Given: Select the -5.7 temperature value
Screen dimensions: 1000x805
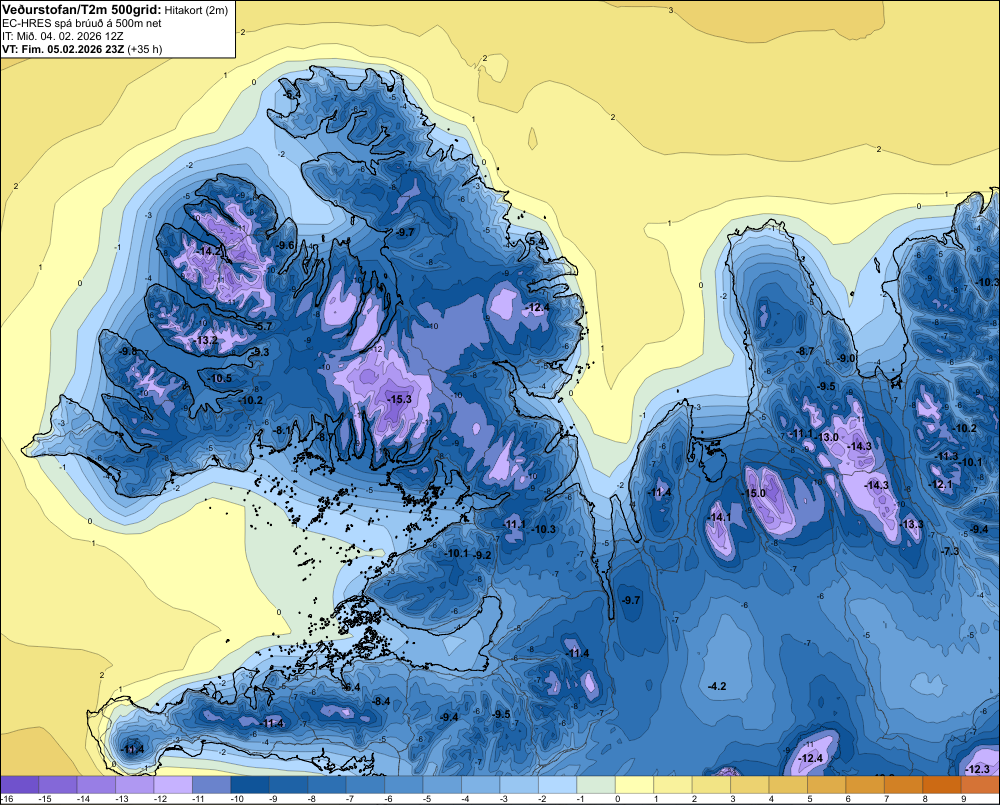Looking at the screenshot, I should pyautogui.click(x=263, y=327).
